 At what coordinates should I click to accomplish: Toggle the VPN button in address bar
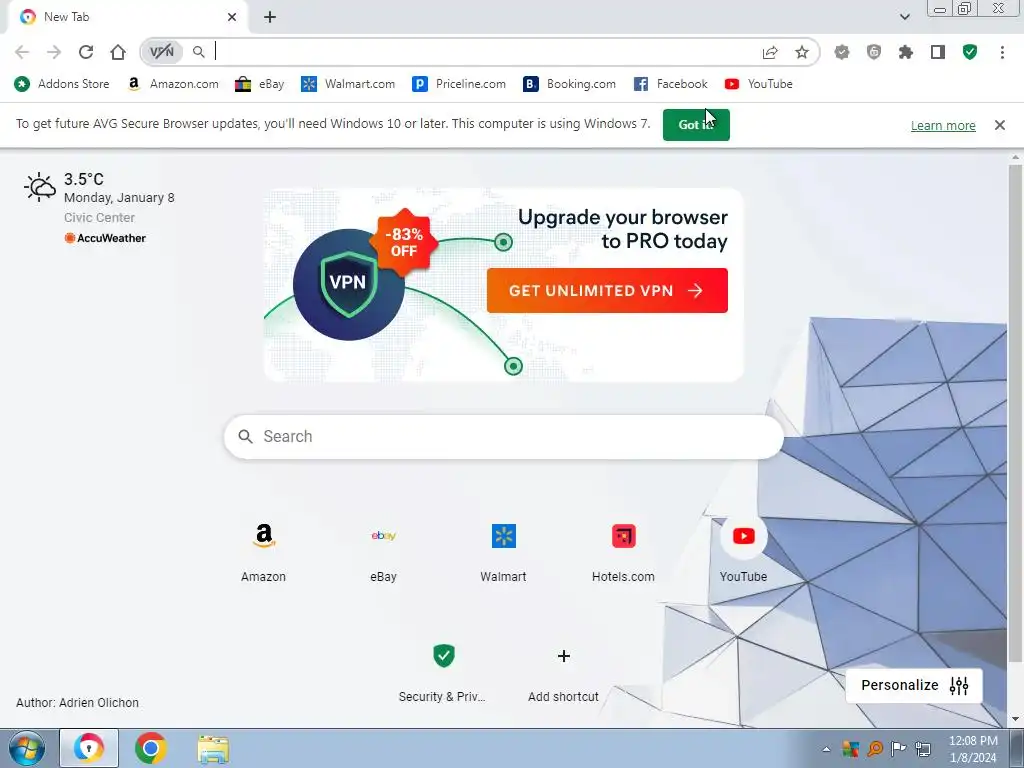pyautogui.click(x=162, y=52)
